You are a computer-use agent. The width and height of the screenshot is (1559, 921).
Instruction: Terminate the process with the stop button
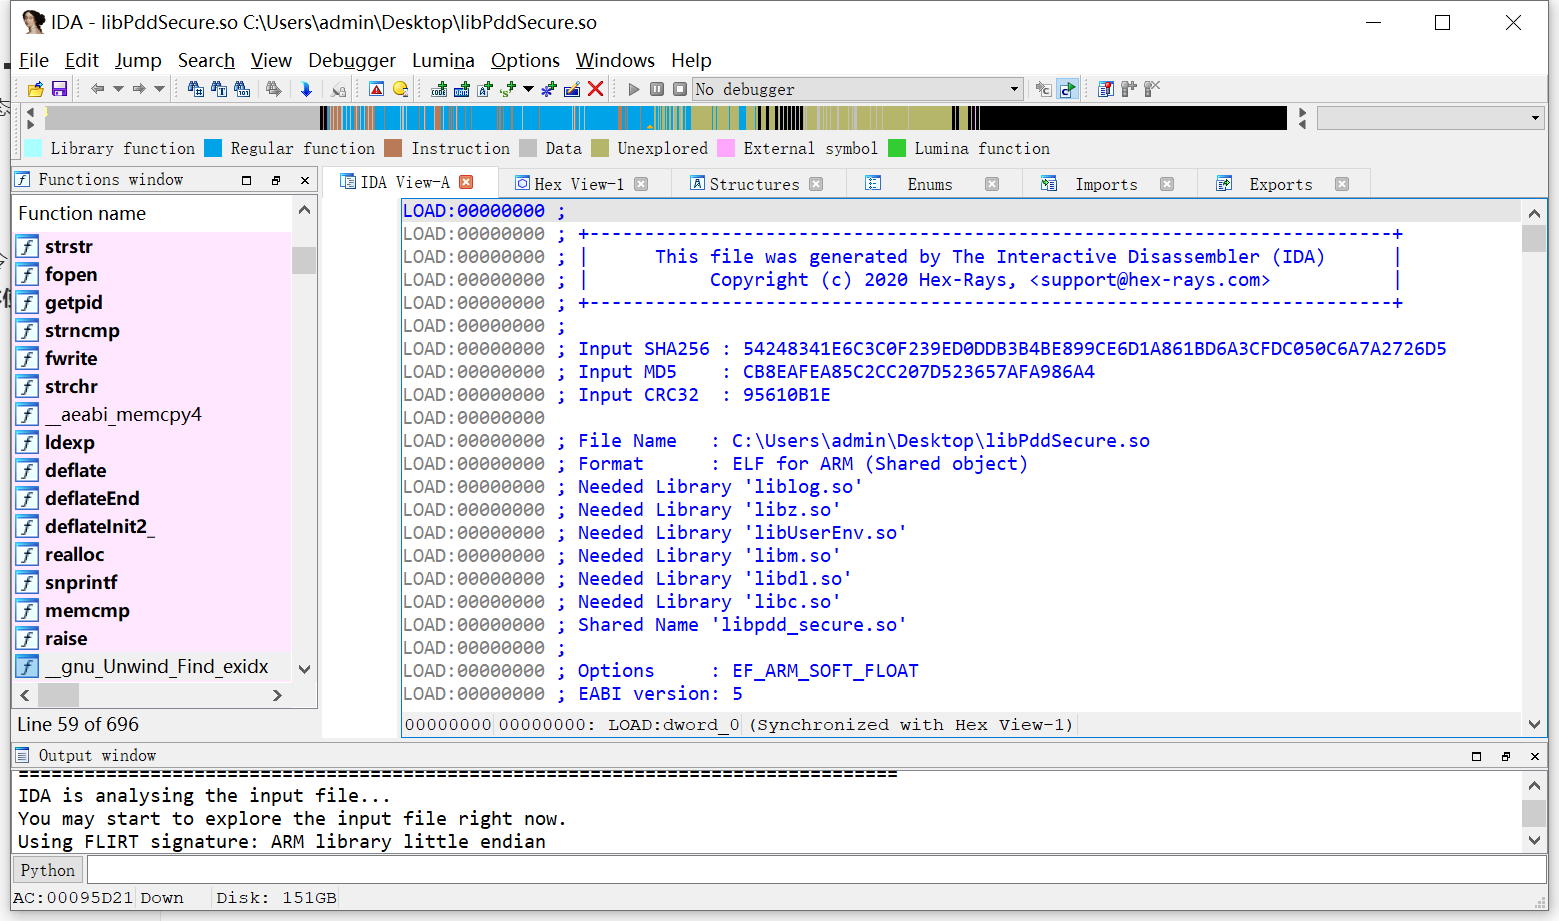(x=680, y=89)
